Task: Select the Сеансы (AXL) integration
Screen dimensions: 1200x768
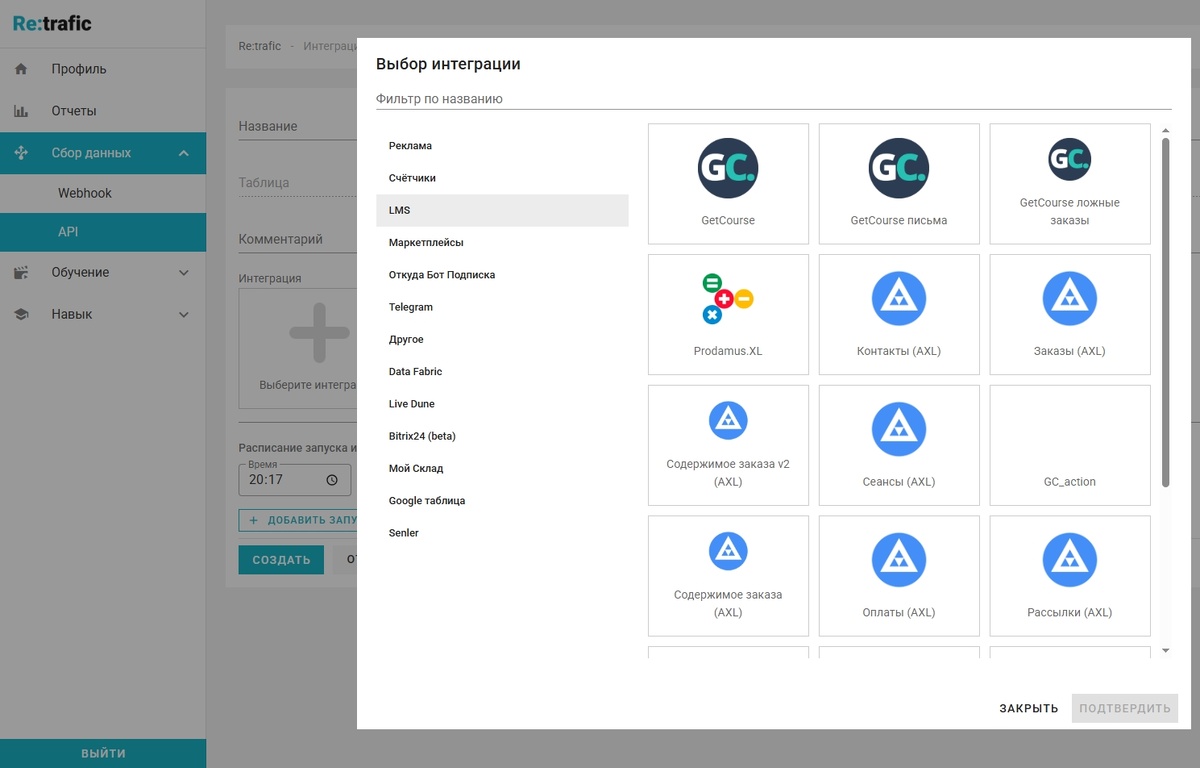Action: click(x=899, y=445)
